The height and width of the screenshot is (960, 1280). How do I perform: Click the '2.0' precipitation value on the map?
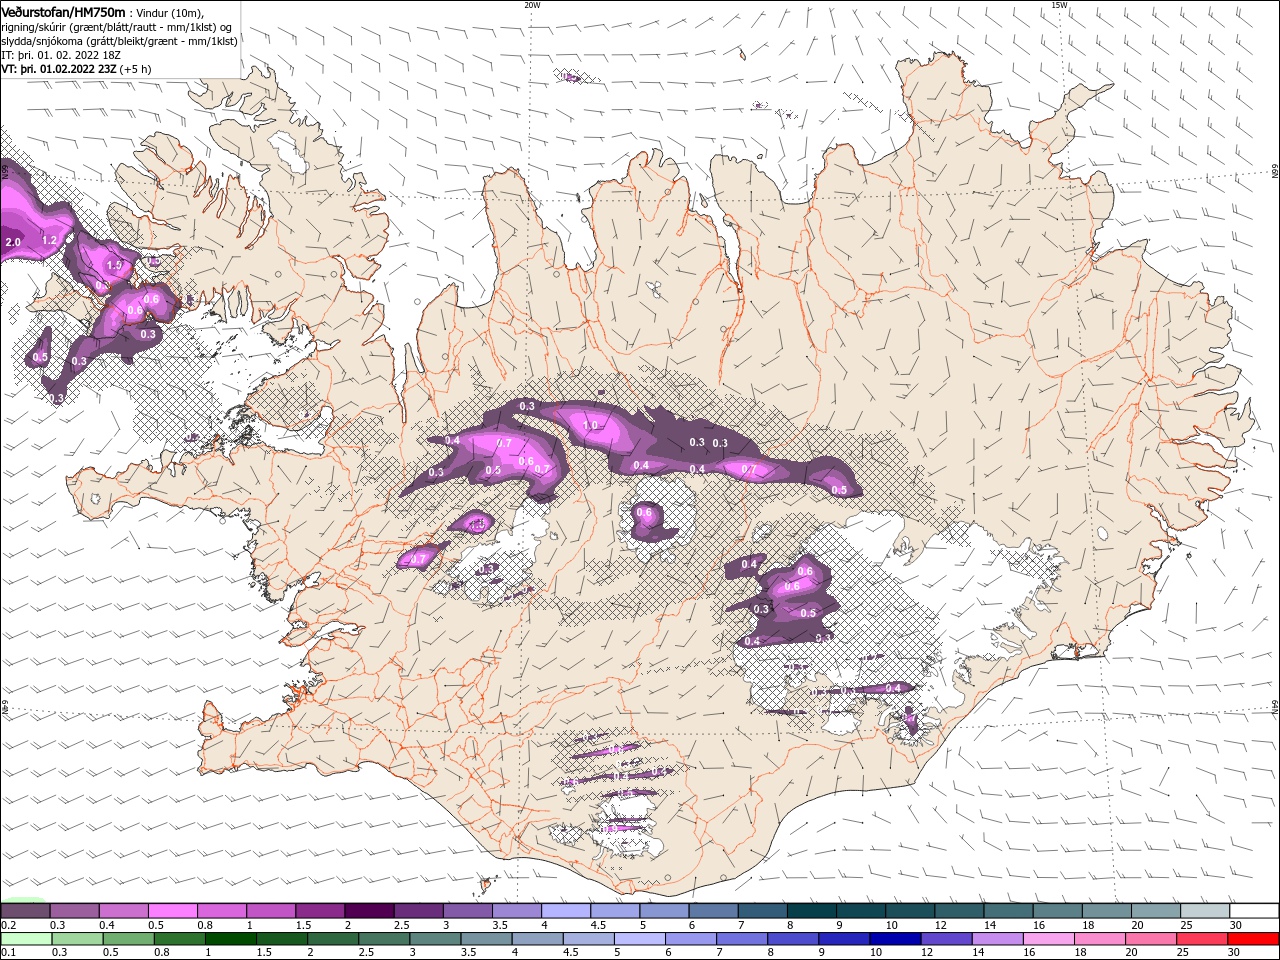[x=13, y=242]
